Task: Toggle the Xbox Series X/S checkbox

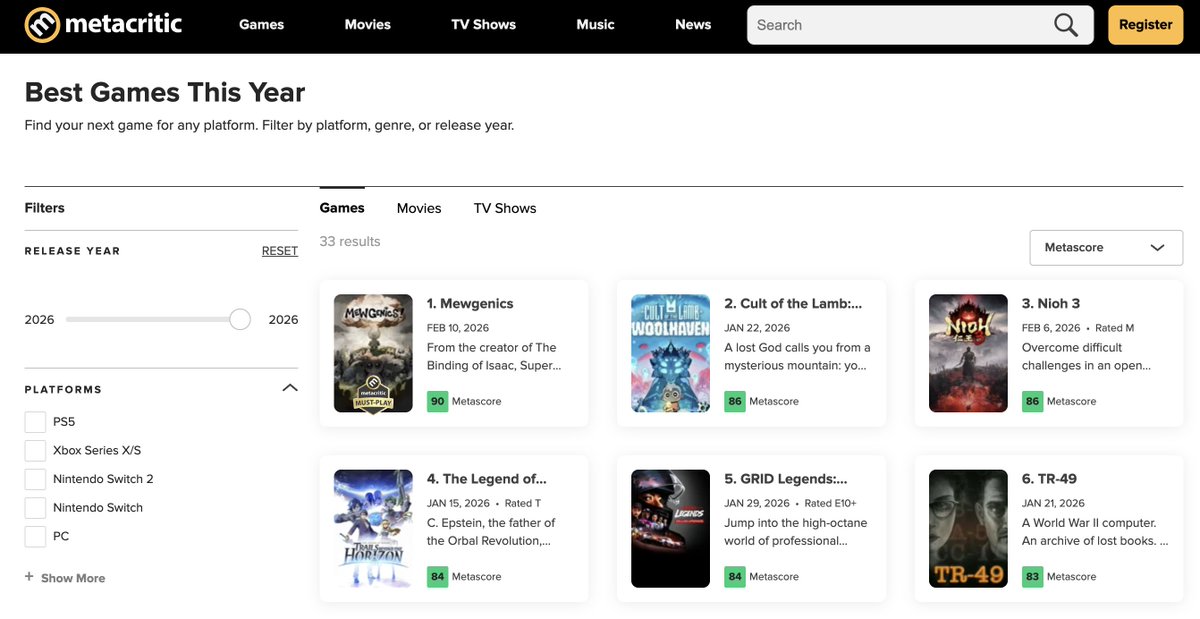Action: pyautogui.click(x=35, y=450)
